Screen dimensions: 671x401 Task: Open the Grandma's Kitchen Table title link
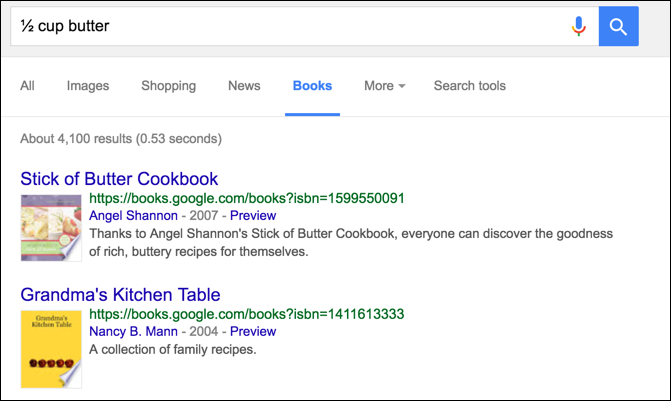tap(120, 294)
